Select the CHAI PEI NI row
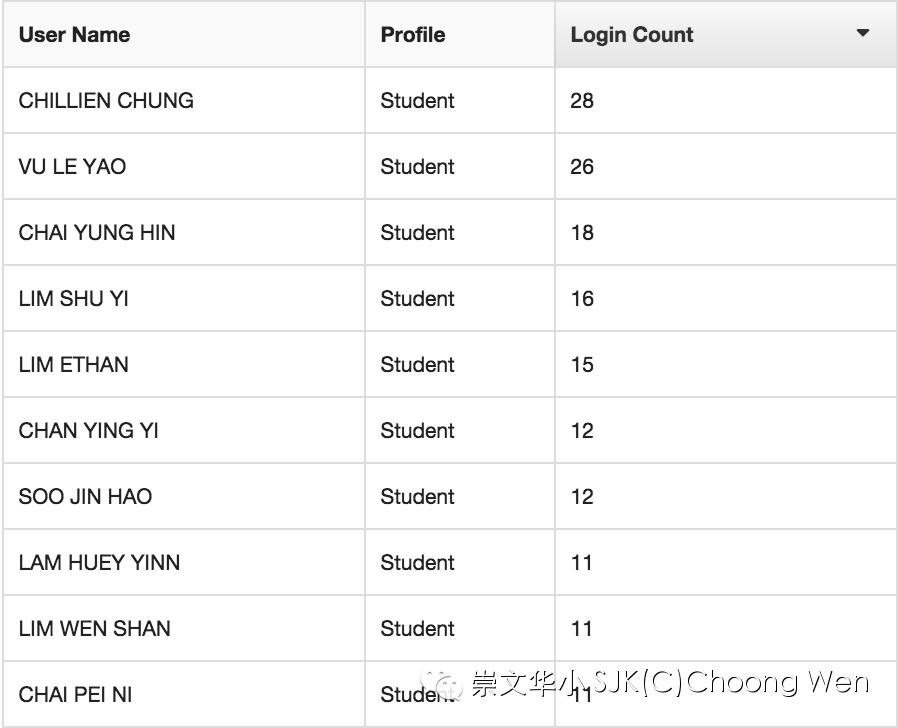898x728 pixels. 450,694
